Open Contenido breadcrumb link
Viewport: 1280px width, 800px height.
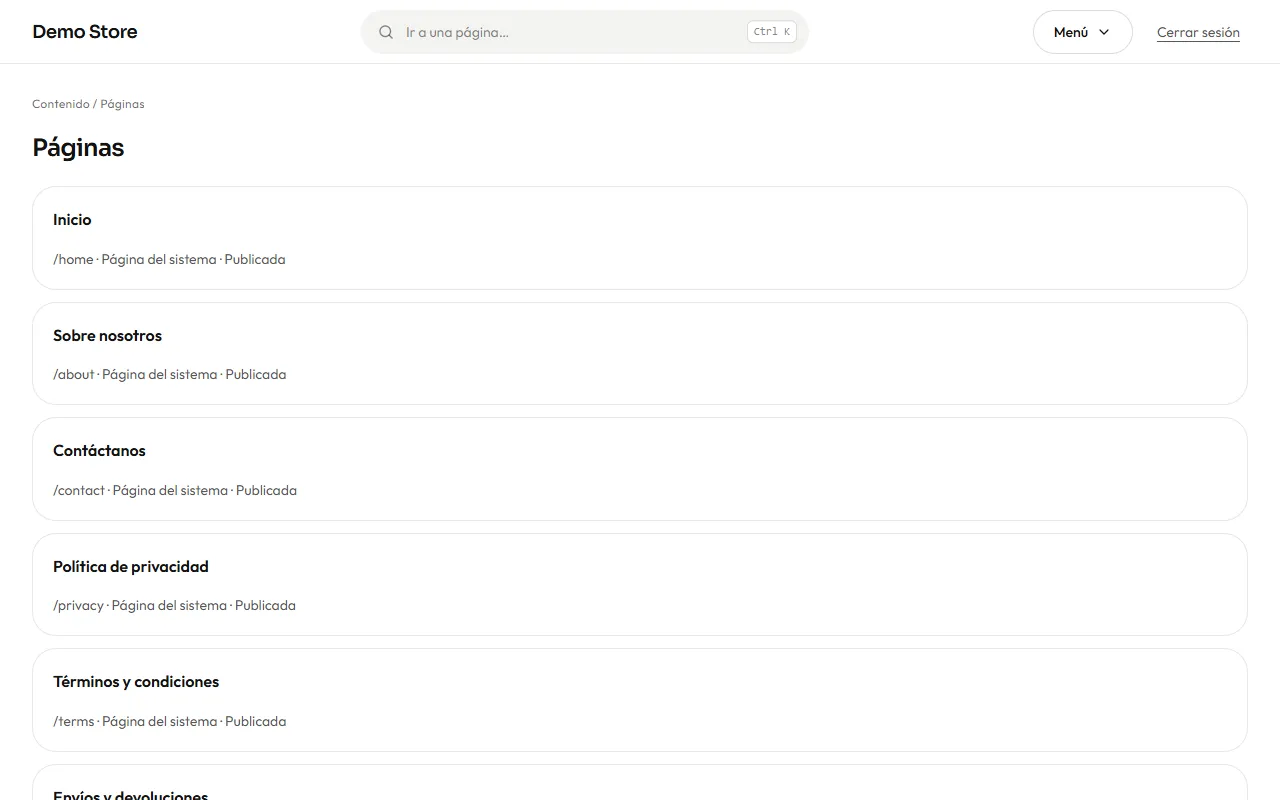pyautogui.click(x=61, y=104)
